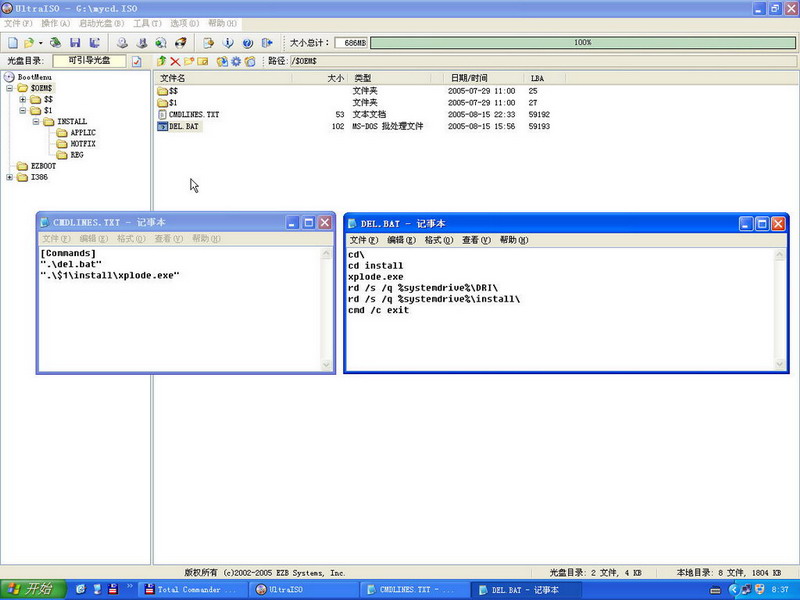Collapse the $OEM$ folder tree node
The image size is (800, 600).
coord(10,88)
